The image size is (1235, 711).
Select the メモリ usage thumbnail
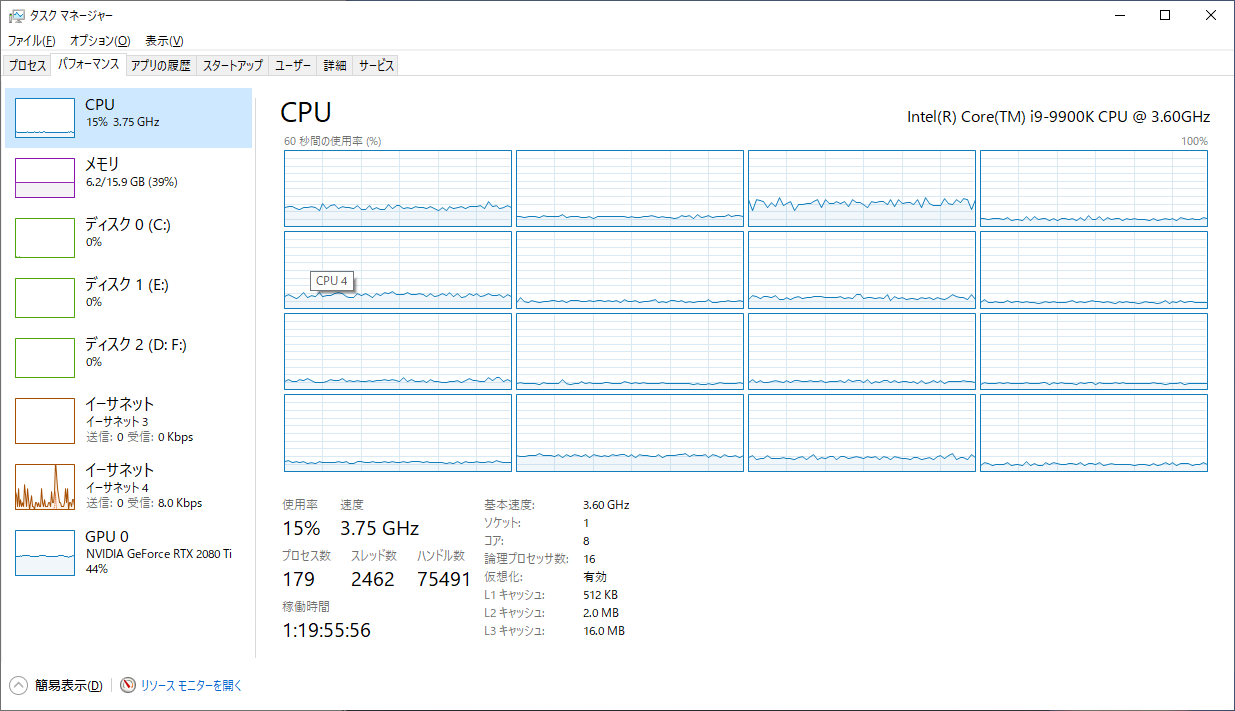click(x=45, y=178)
